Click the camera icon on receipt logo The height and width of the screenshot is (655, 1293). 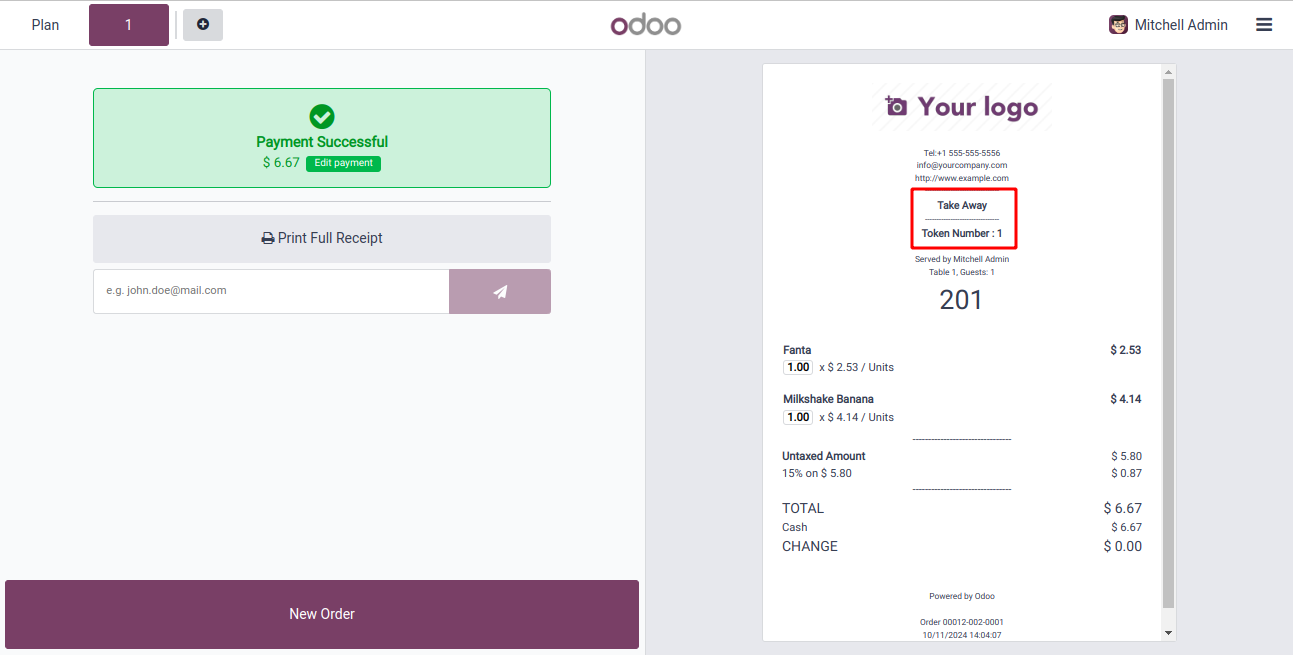(896, 106)
